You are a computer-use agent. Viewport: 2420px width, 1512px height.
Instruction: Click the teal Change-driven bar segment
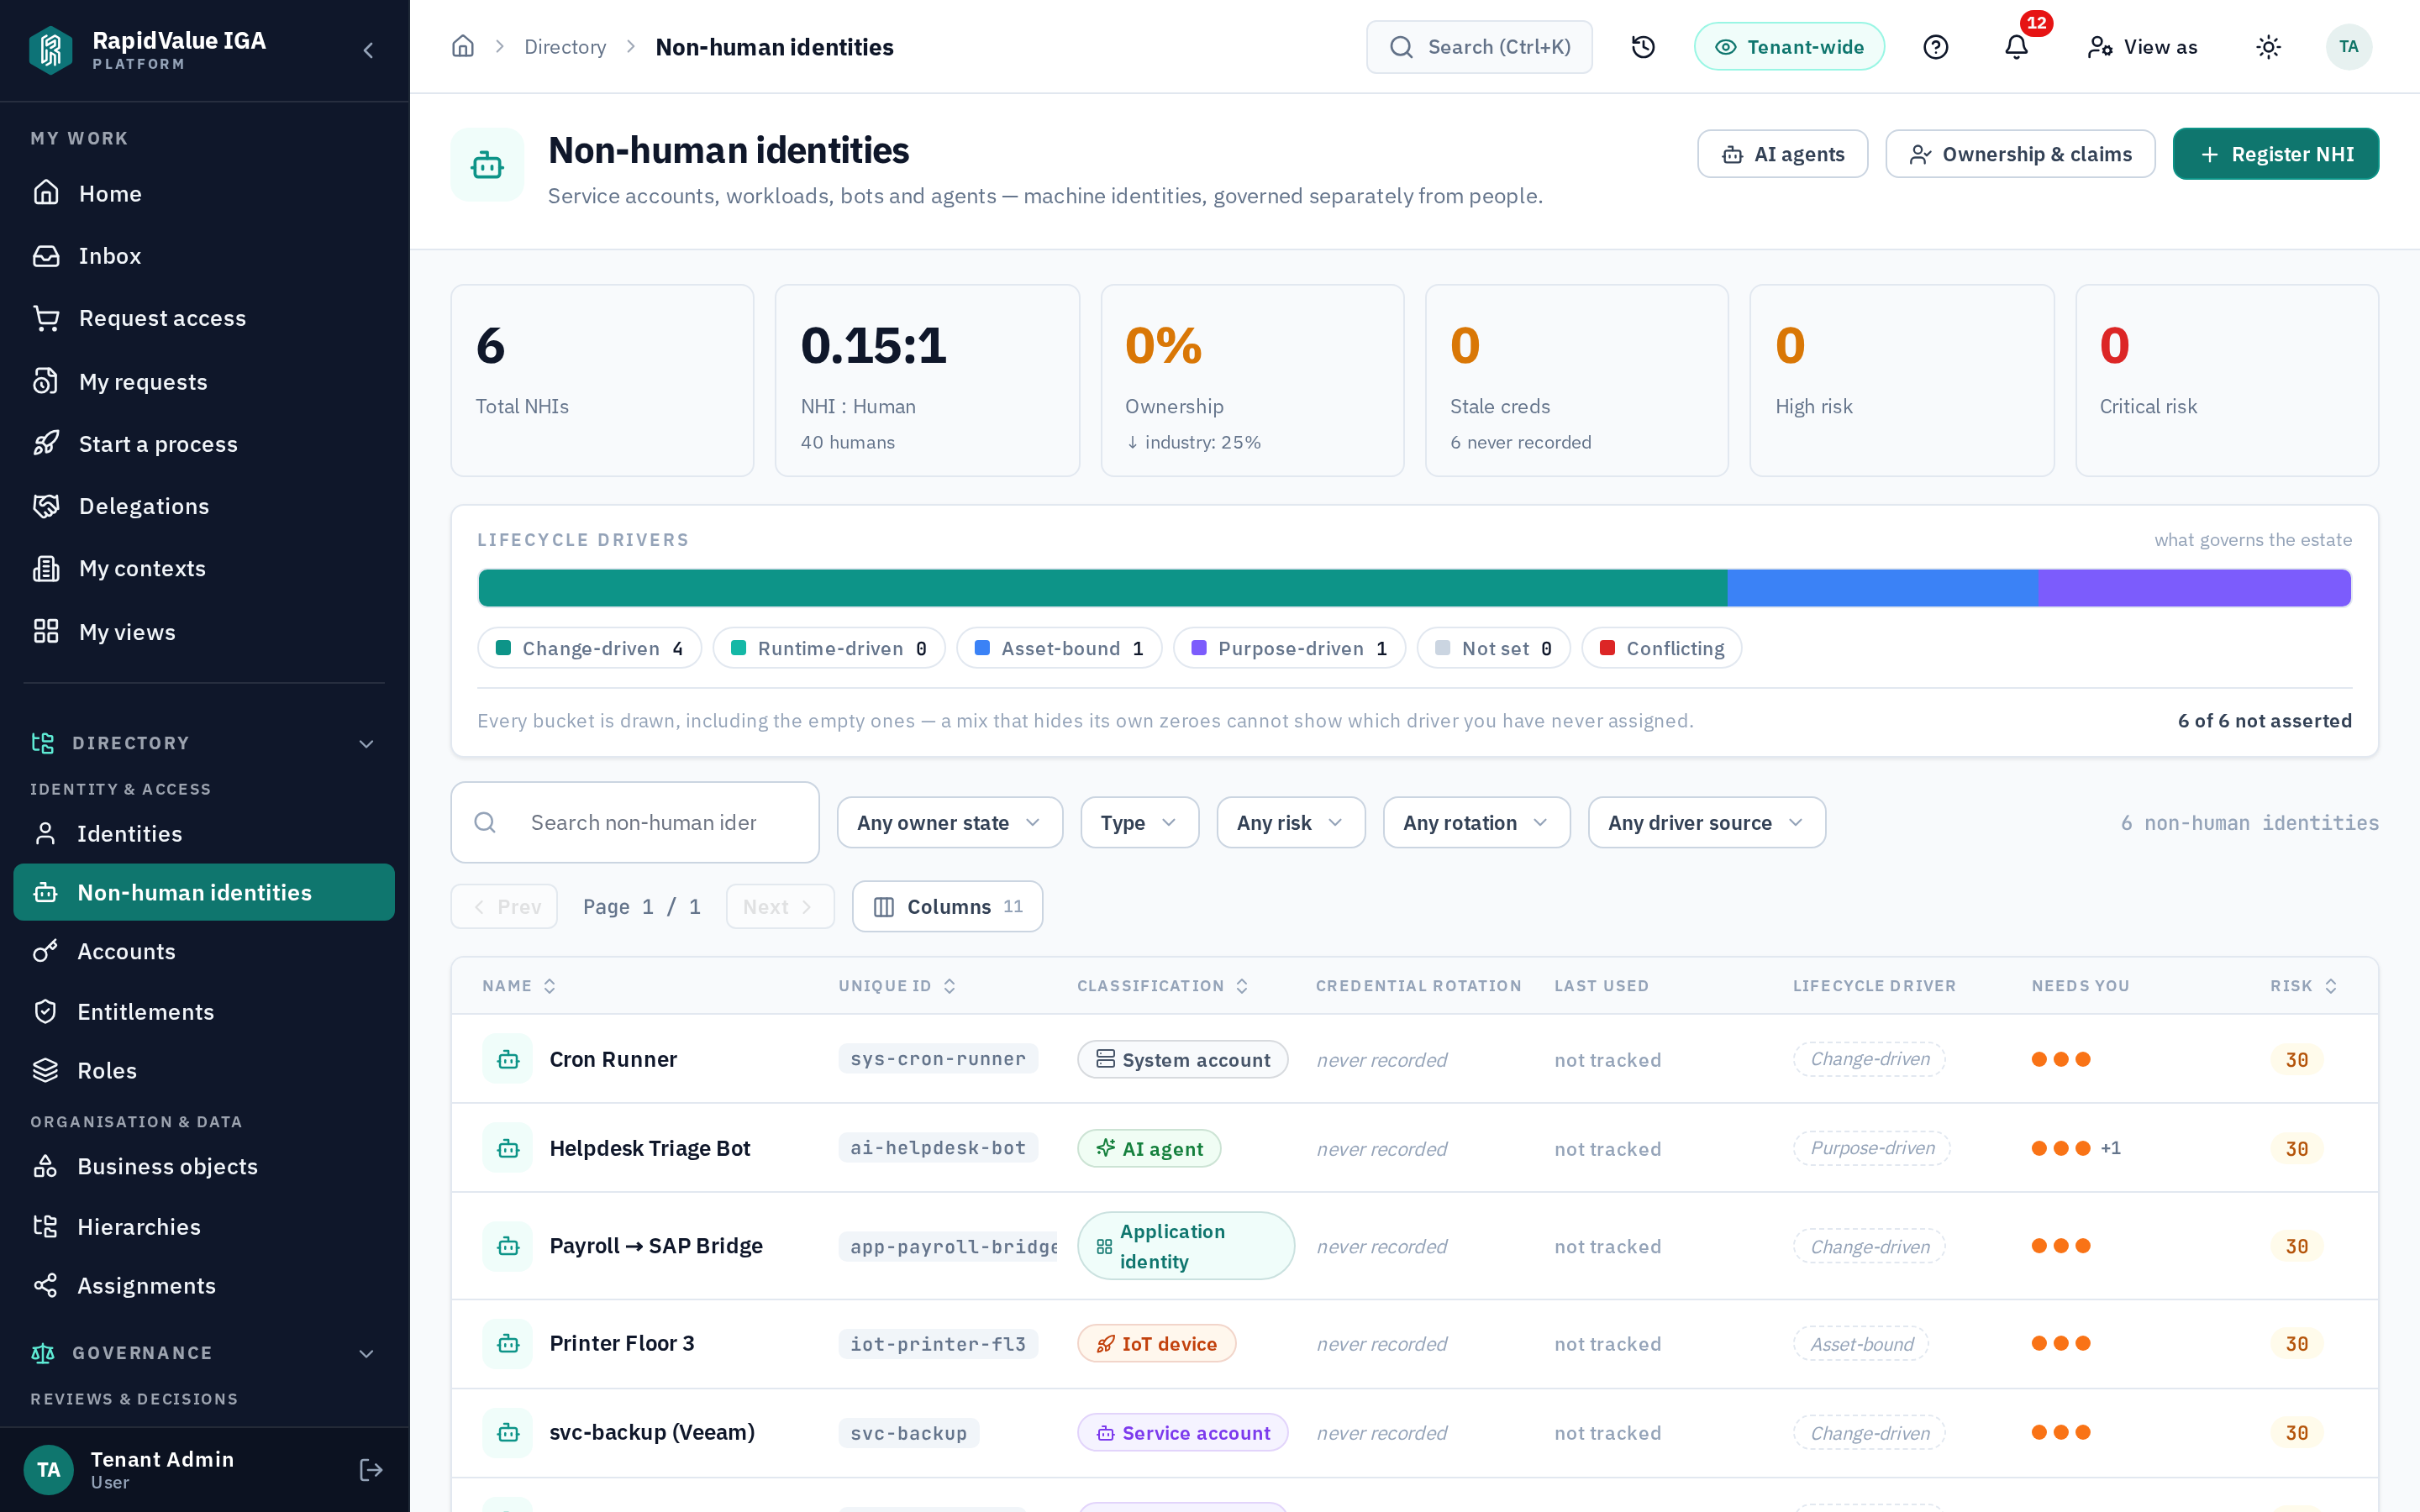click(x=1102, y=588)
